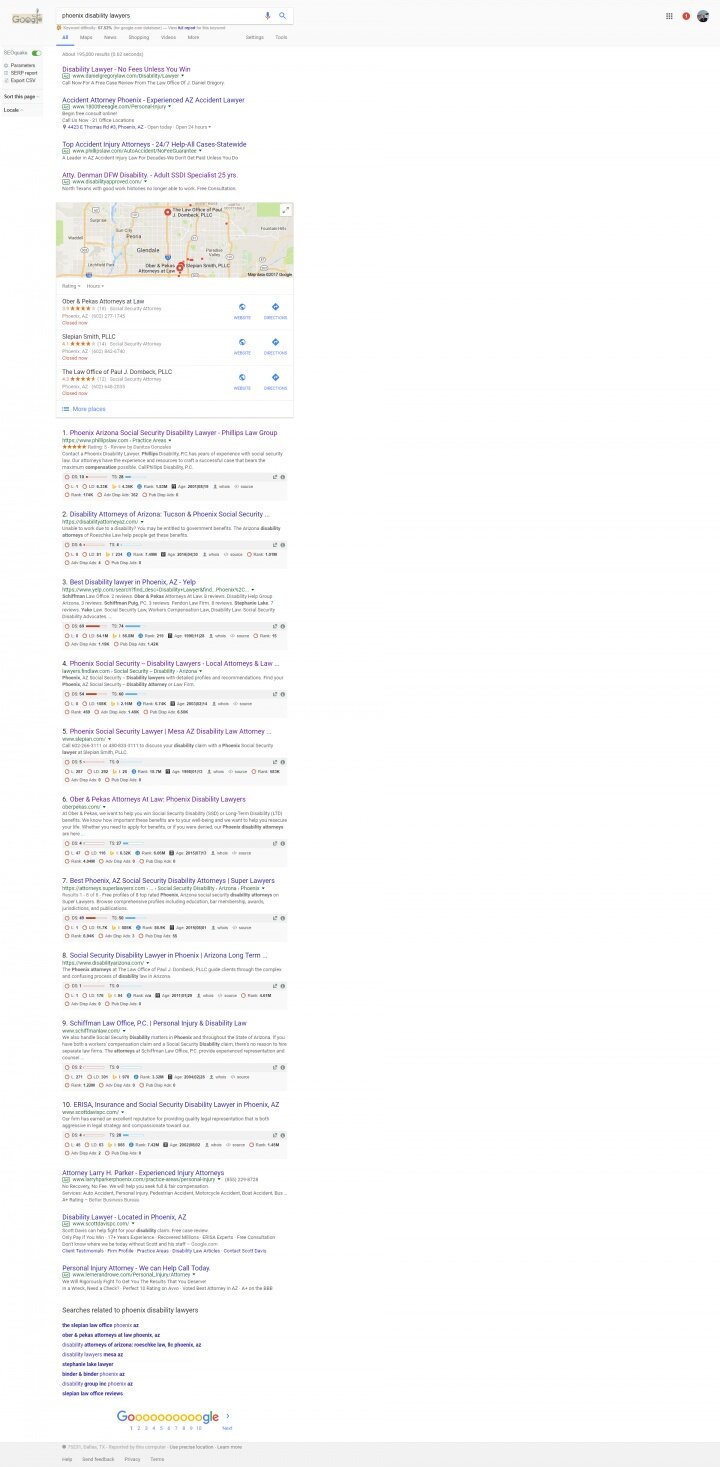Image resolution: width=720 pixels, height=1467 pixels.
Task: Click in the search box with phoenix disability lawyers
Action: click(x=160, y=16)
